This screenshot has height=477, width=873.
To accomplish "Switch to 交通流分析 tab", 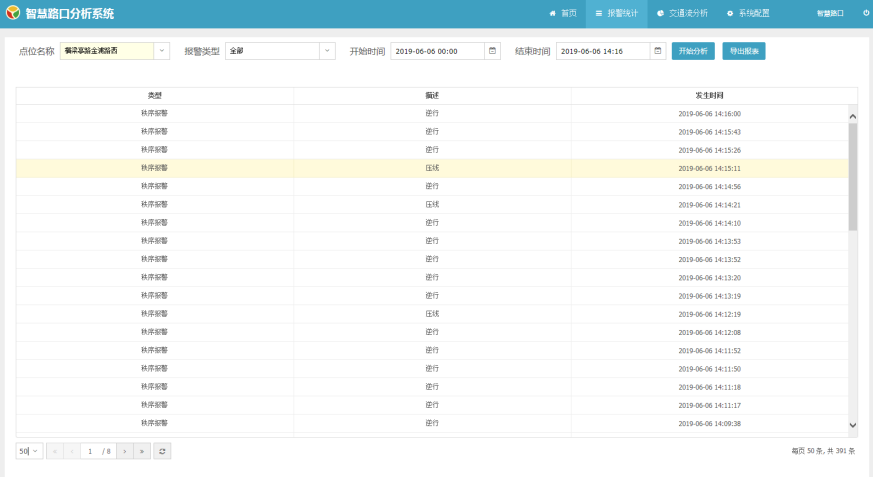I will click(682, 14).
